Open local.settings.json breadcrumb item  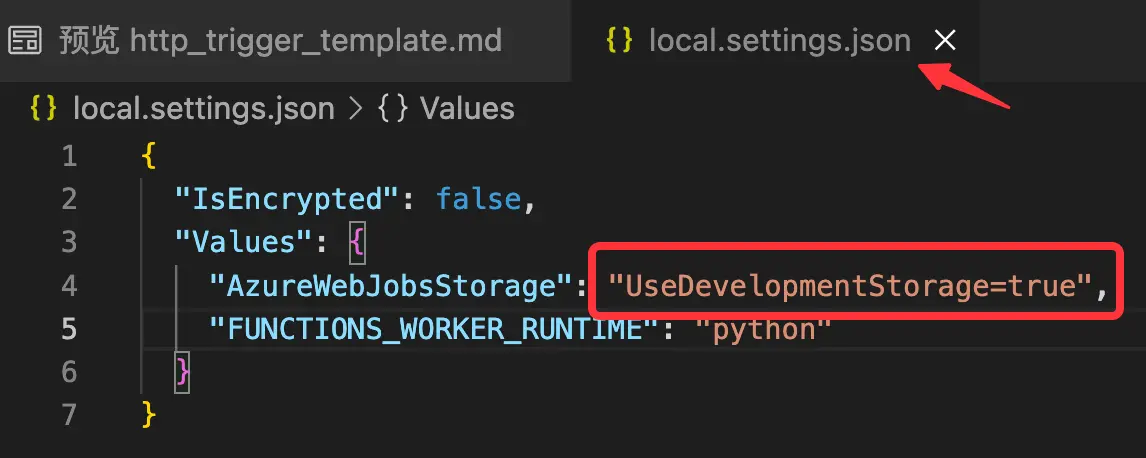[203, 108]
